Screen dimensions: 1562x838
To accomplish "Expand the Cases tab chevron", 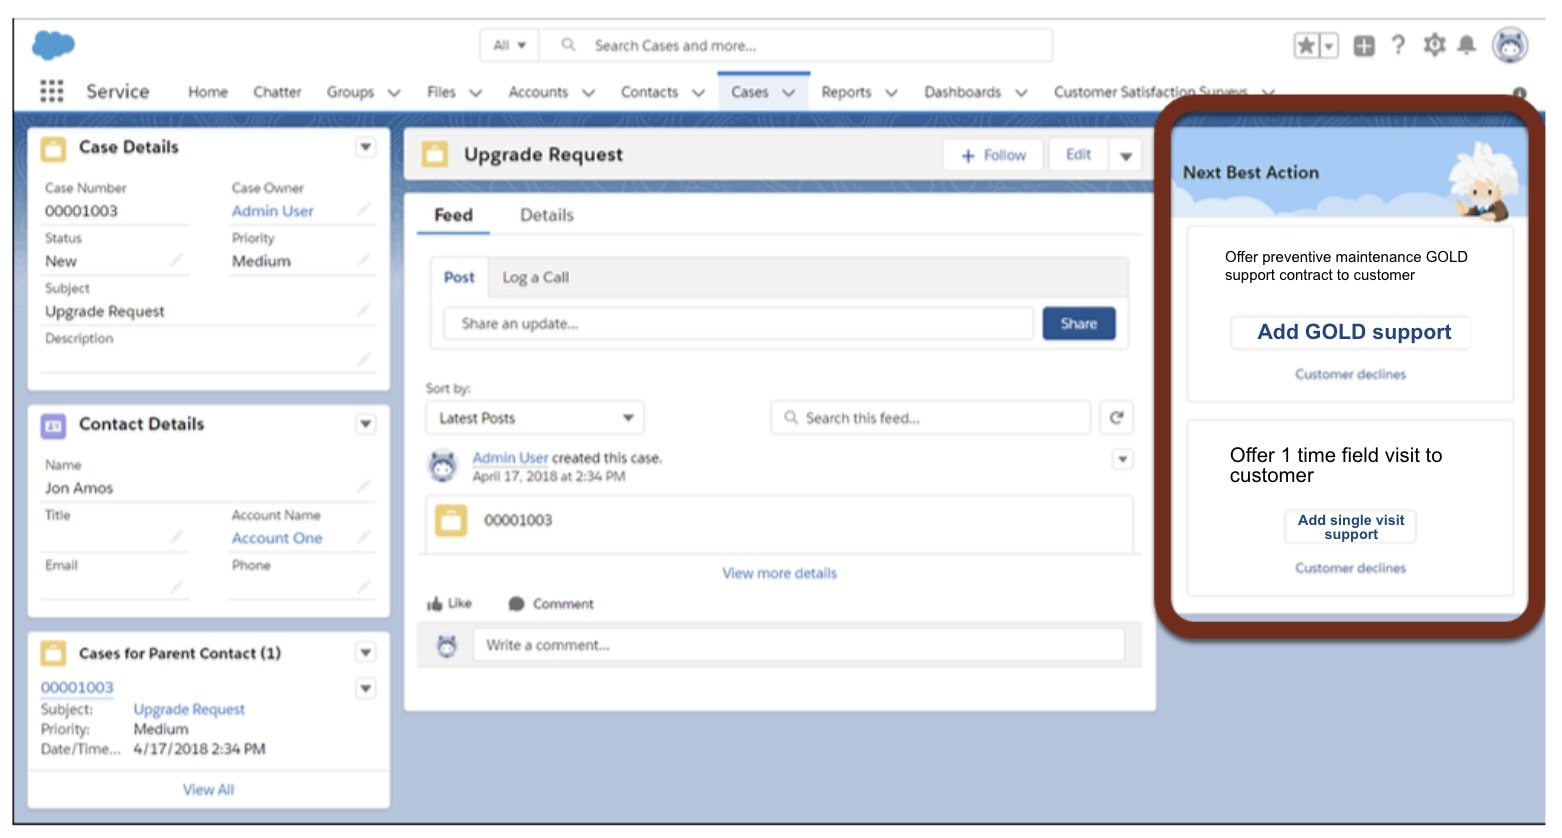I will (789, 92).
